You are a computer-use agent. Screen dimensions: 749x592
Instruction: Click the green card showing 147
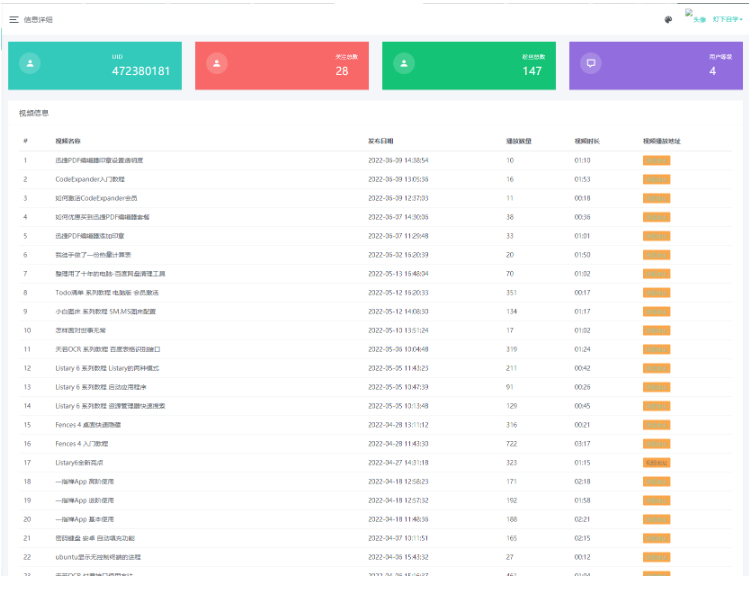pyautogui.click(x=469, y=65)
